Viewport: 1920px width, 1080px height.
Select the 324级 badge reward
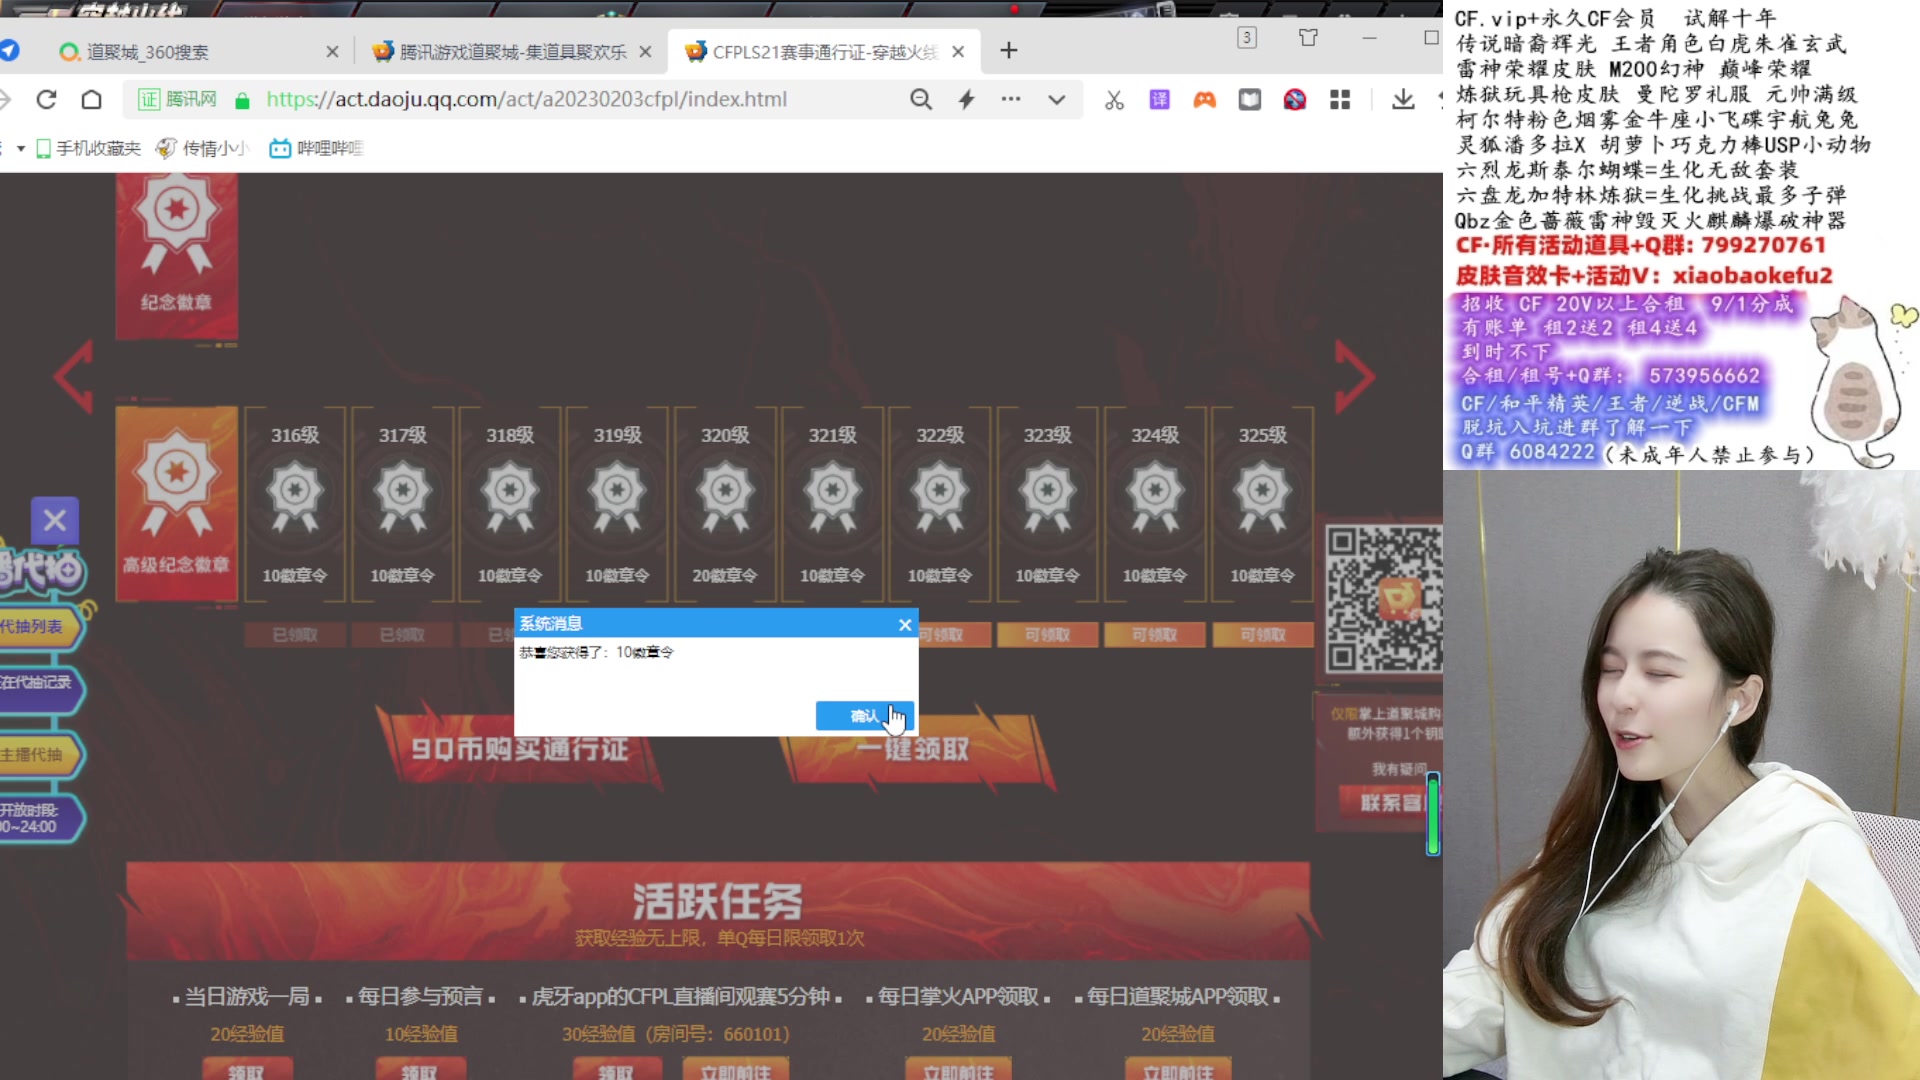pyautogui.click(x=1155, y=503)
